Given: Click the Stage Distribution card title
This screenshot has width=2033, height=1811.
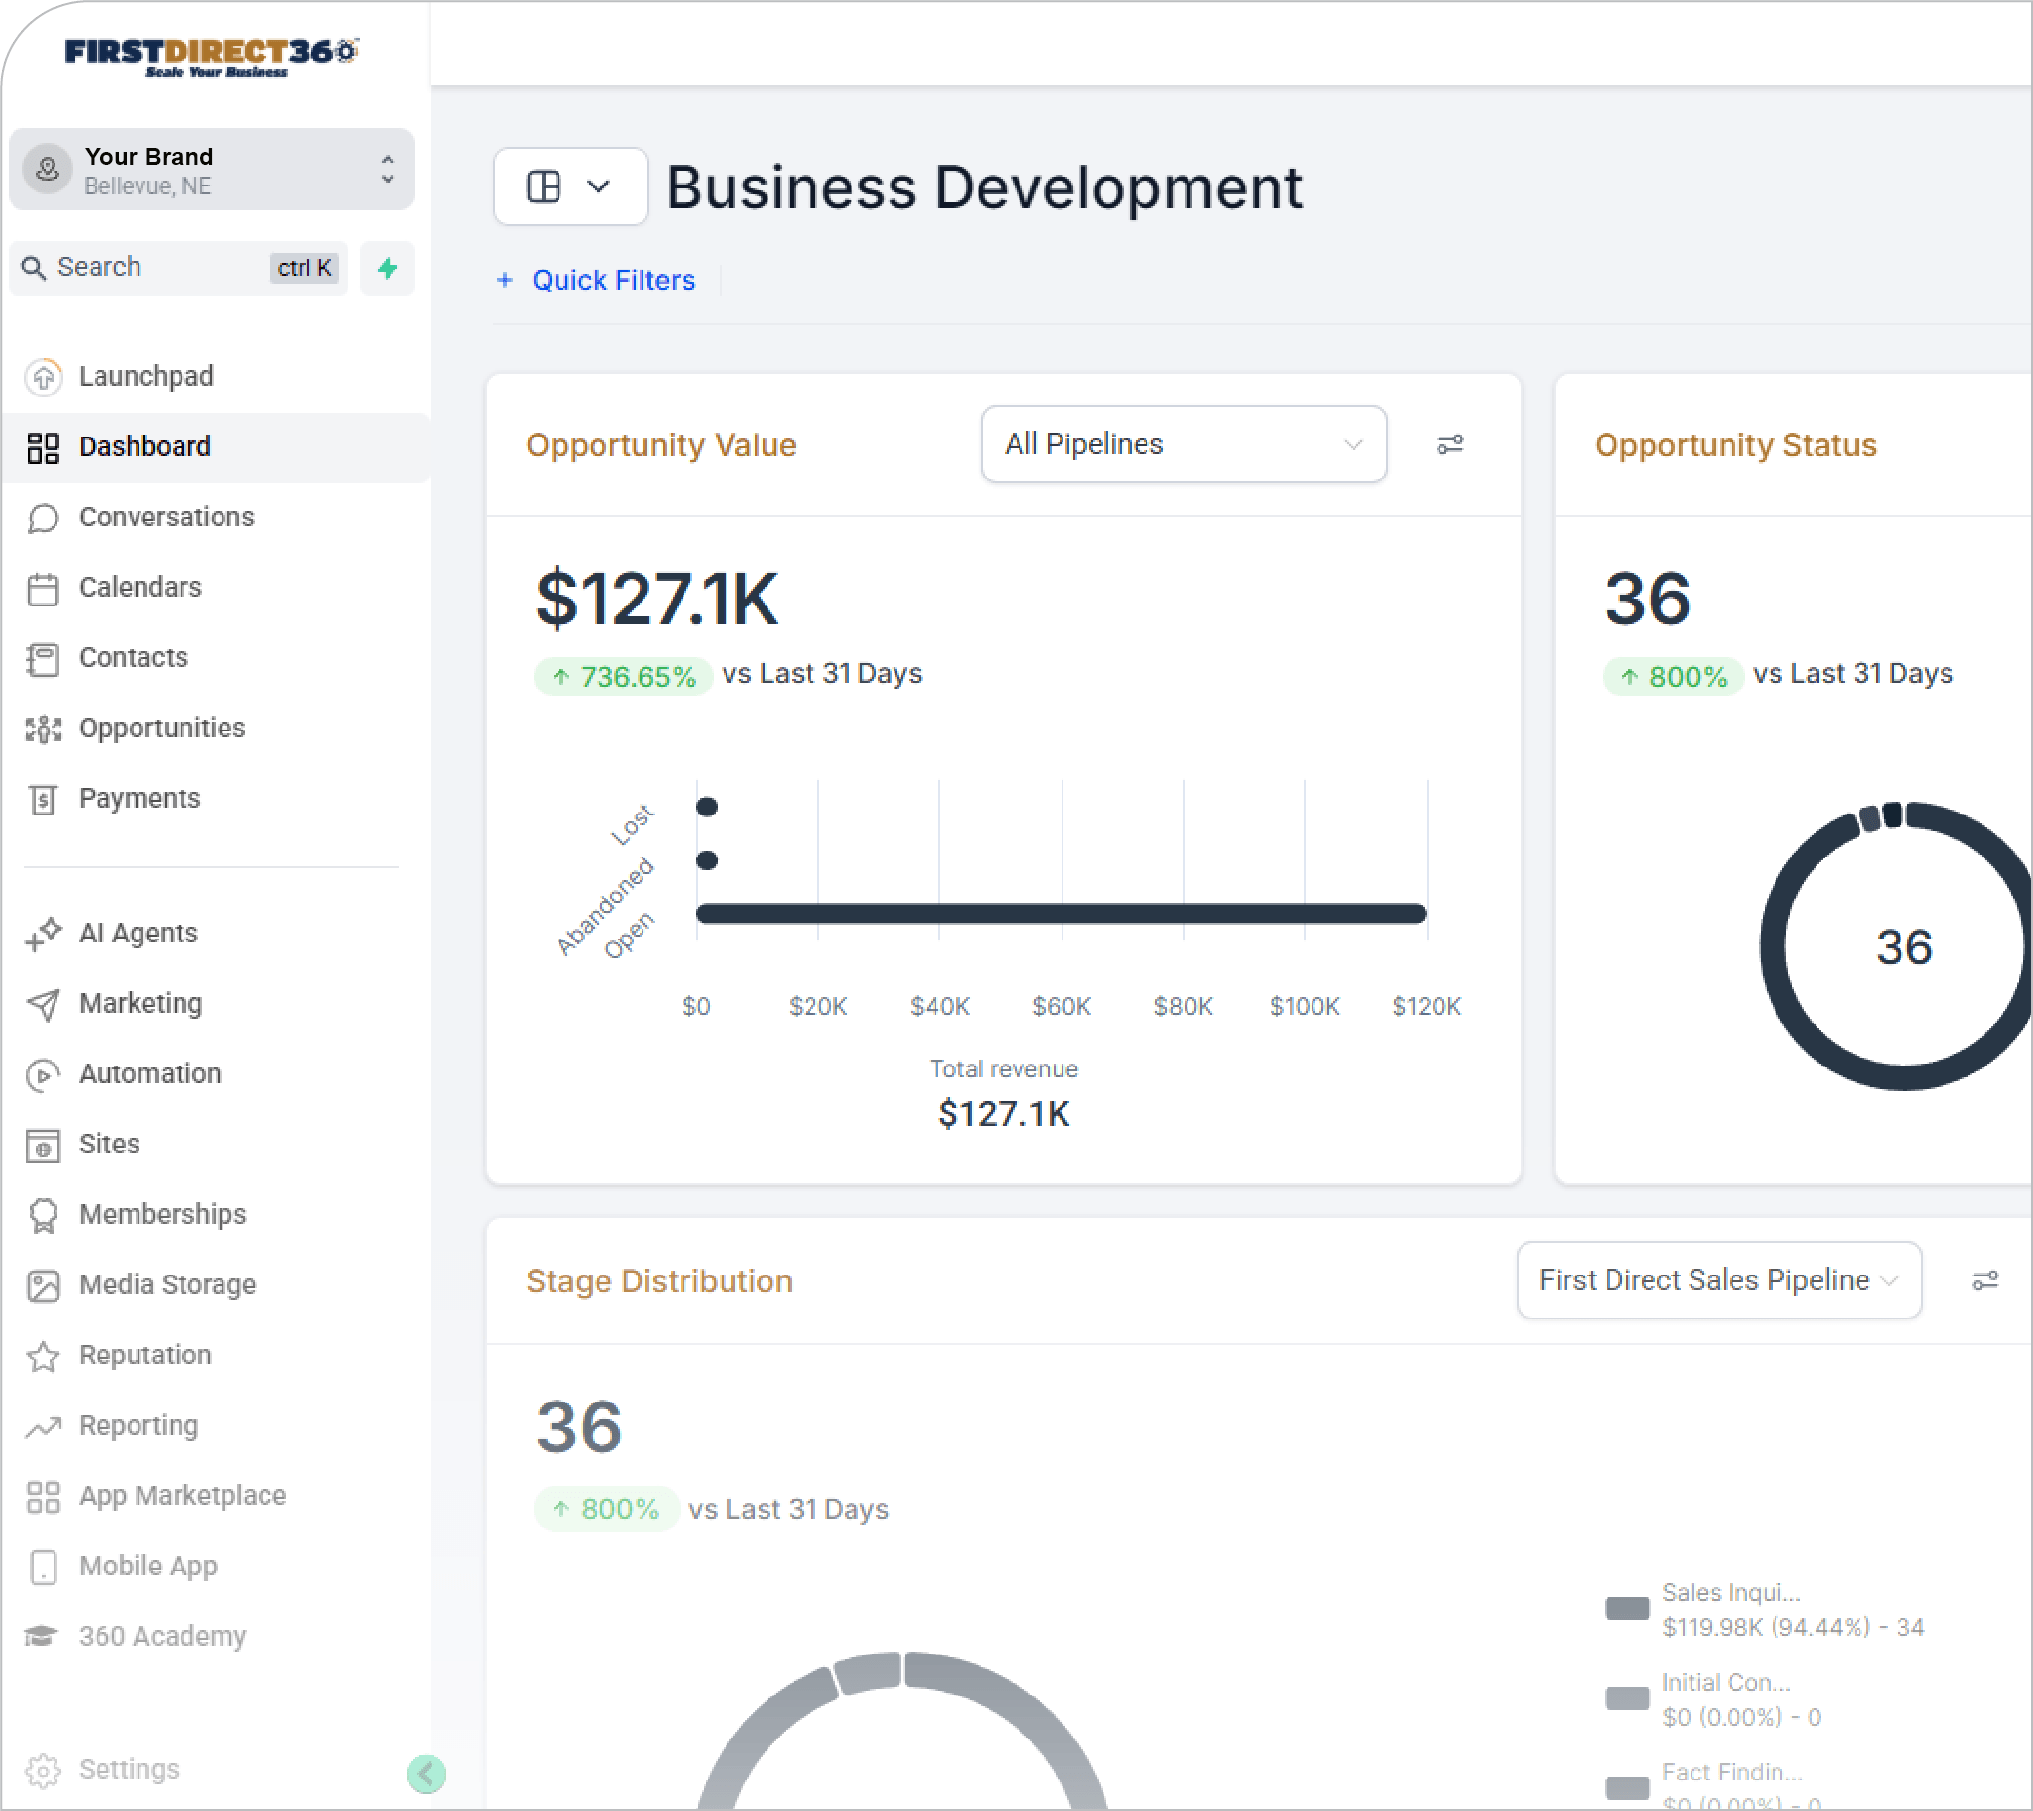Looking at the screenshot, I should point(660,1281).
